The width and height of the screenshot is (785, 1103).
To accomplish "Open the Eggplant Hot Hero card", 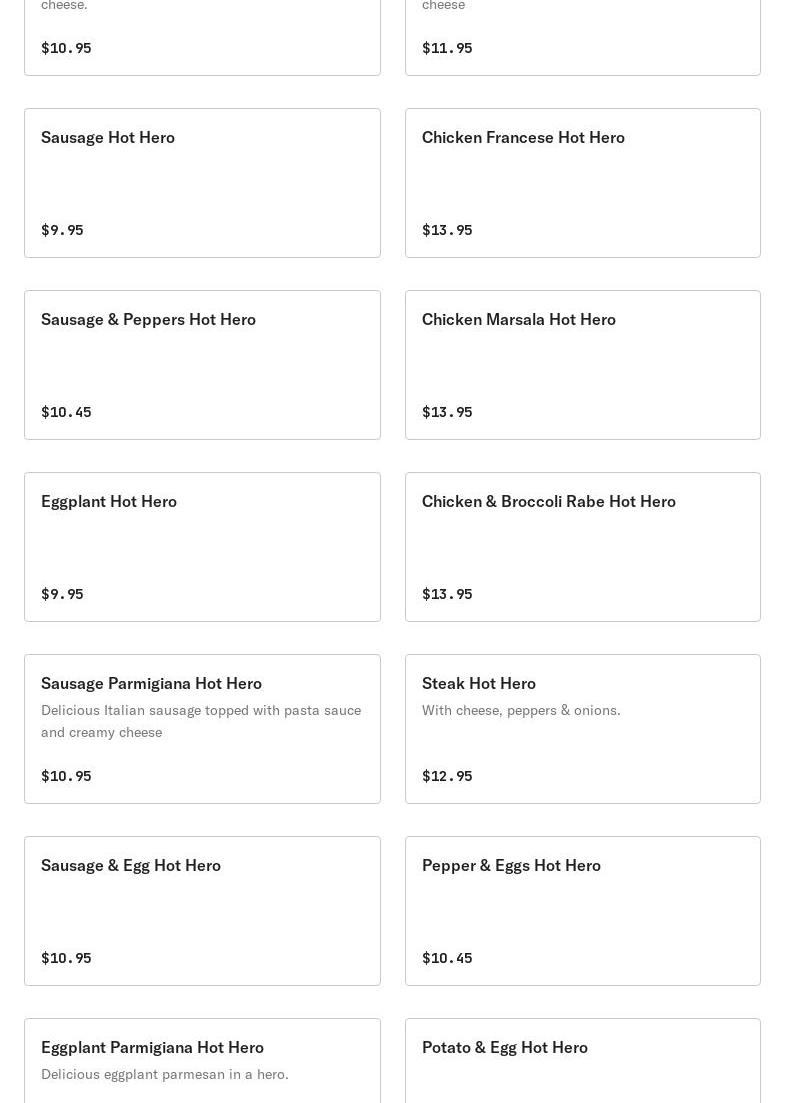I will (x=202, y=547).
